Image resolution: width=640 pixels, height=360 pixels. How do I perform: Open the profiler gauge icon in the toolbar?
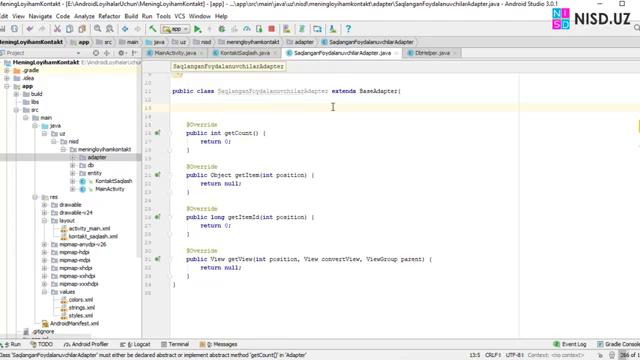[x=247, y=29]
